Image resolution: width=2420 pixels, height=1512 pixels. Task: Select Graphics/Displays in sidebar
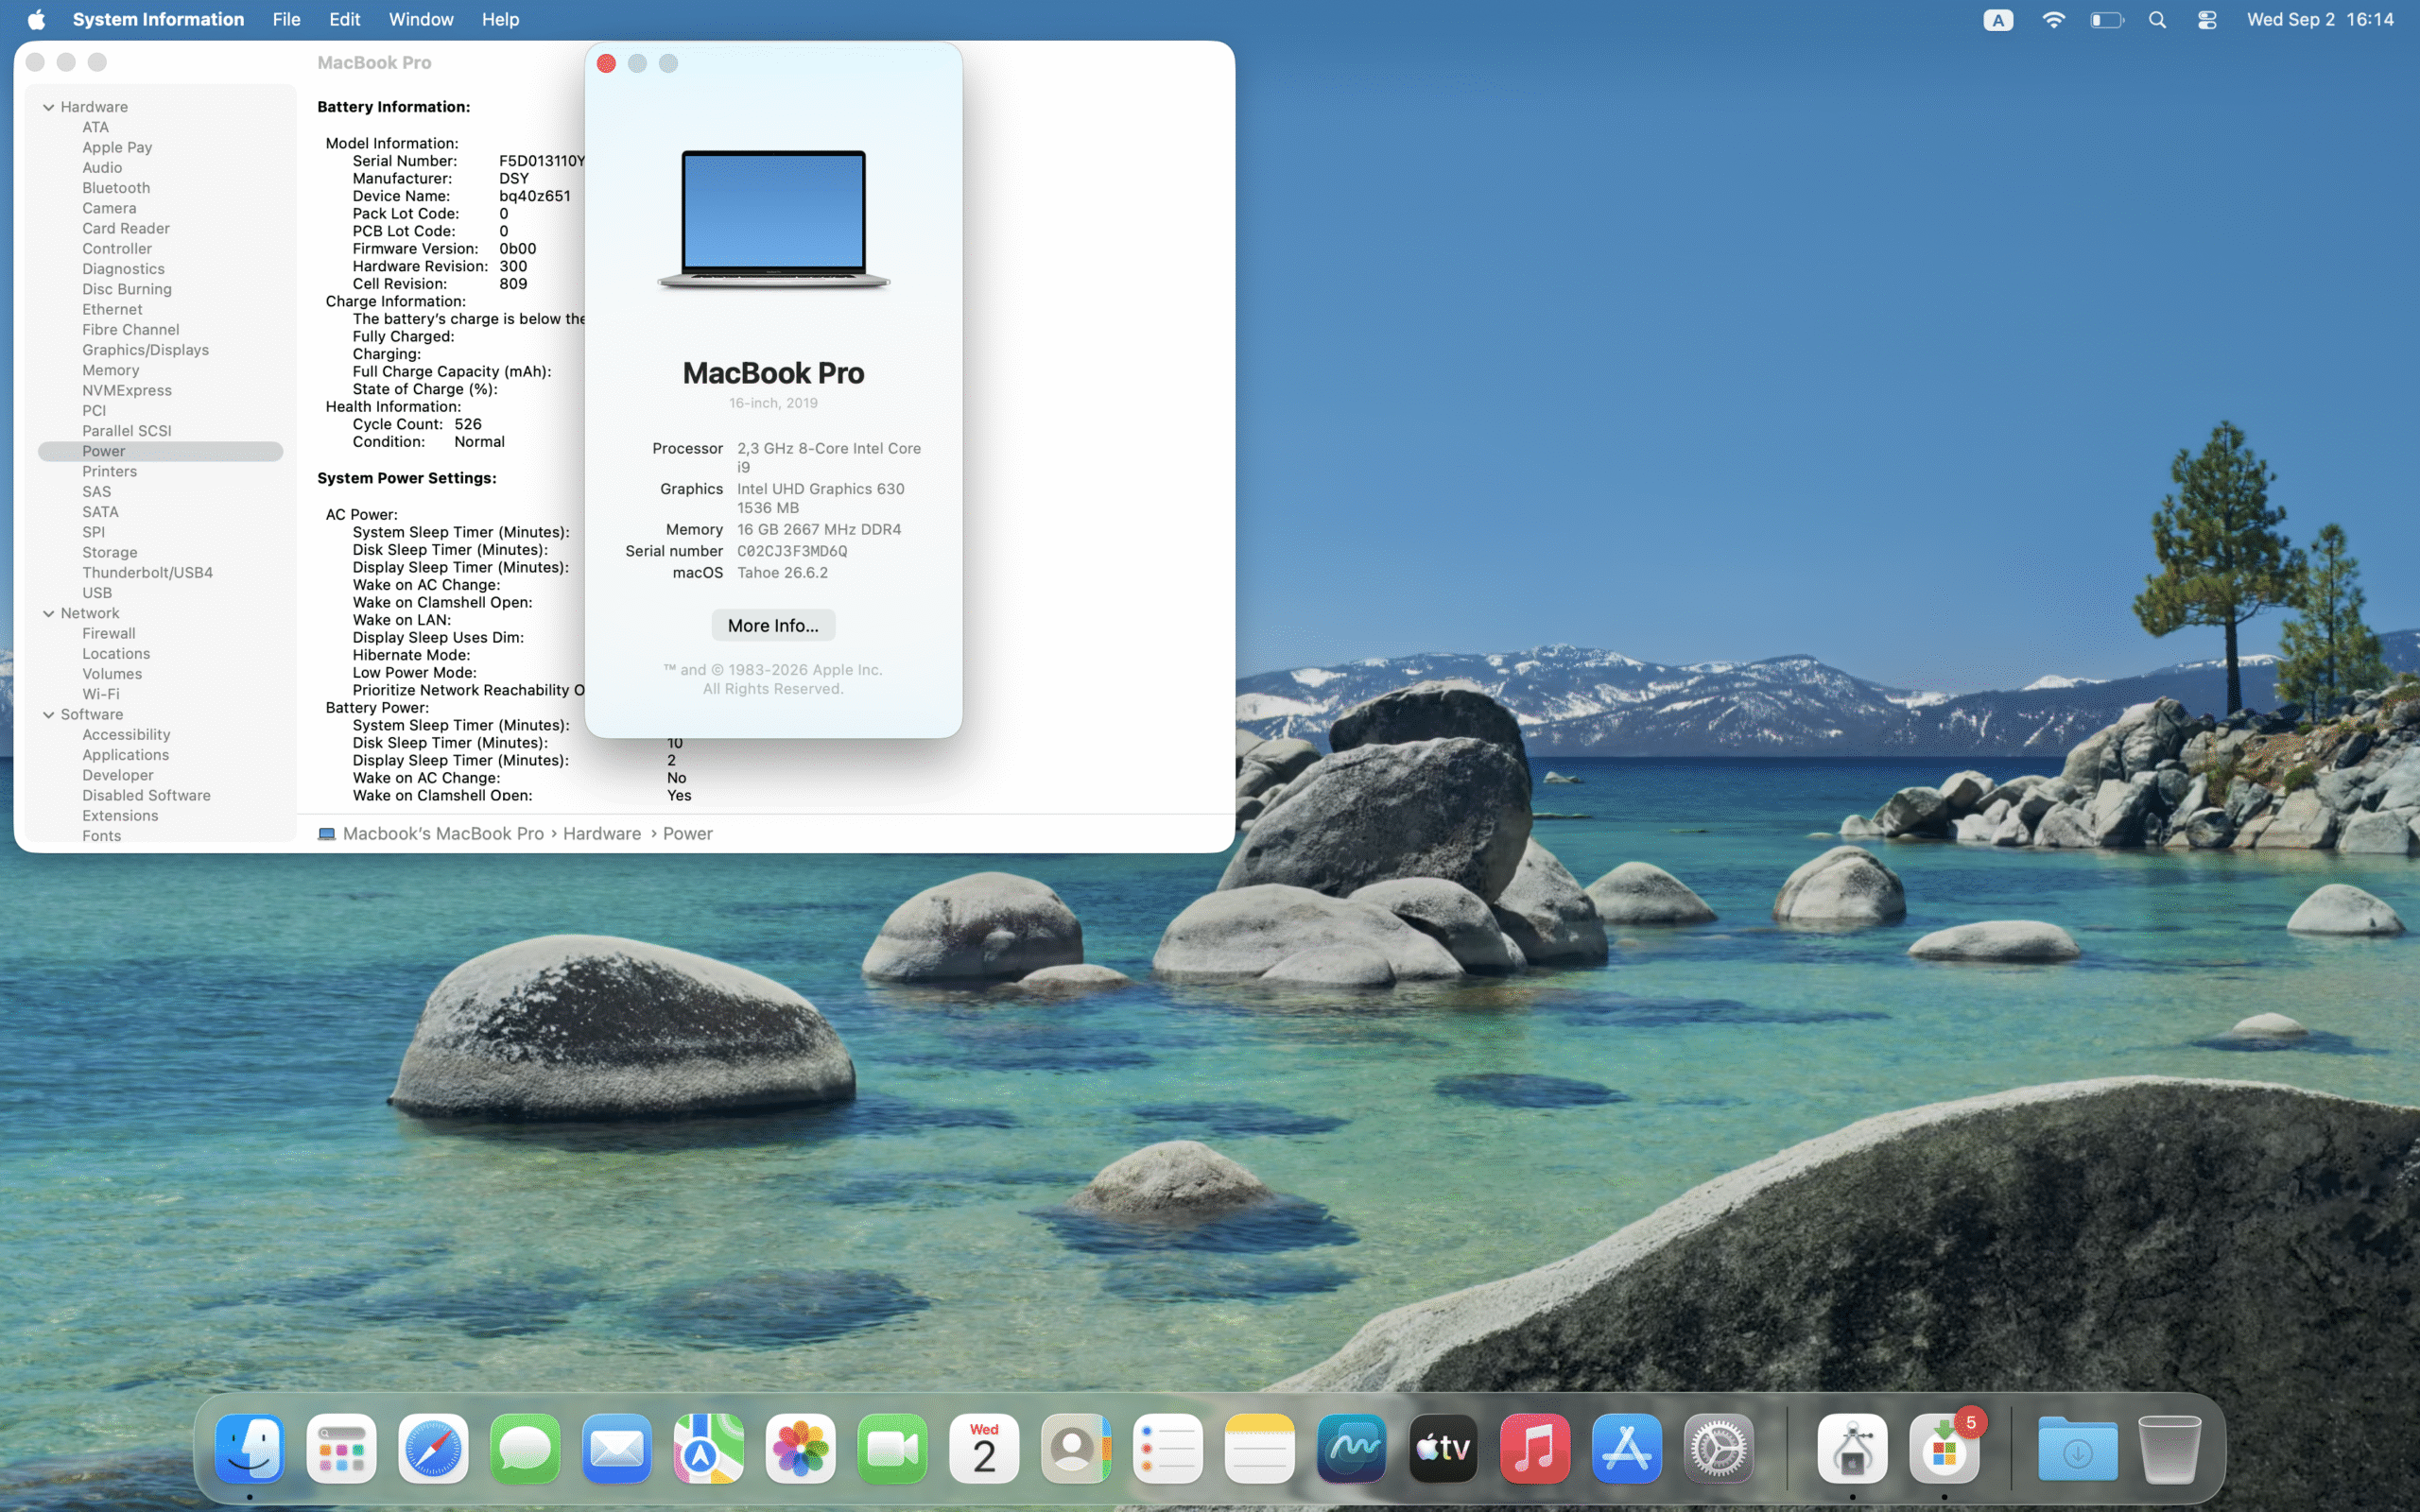pyautogui.click(x=145, y=350)
